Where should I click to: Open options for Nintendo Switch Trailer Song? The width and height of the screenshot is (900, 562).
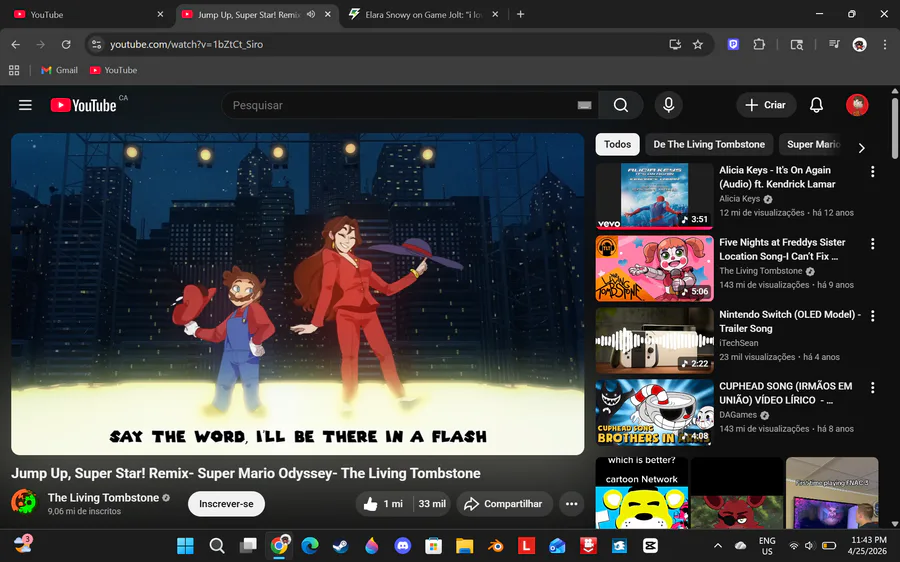[x=872, y=315]
